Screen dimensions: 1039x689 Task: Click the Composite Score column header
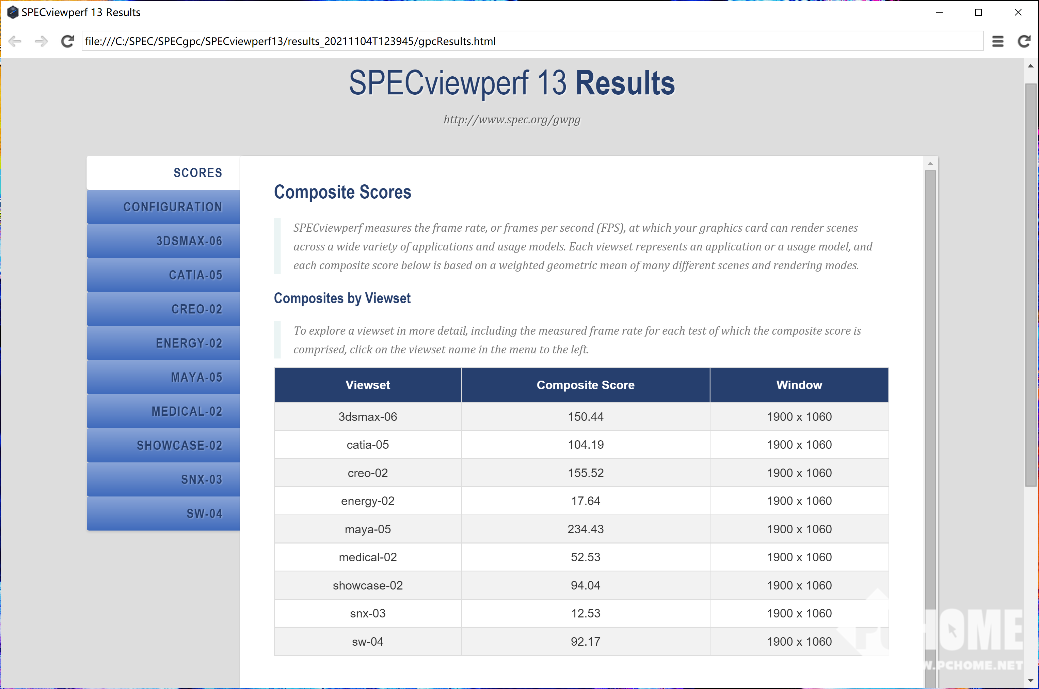click(586, 385)
